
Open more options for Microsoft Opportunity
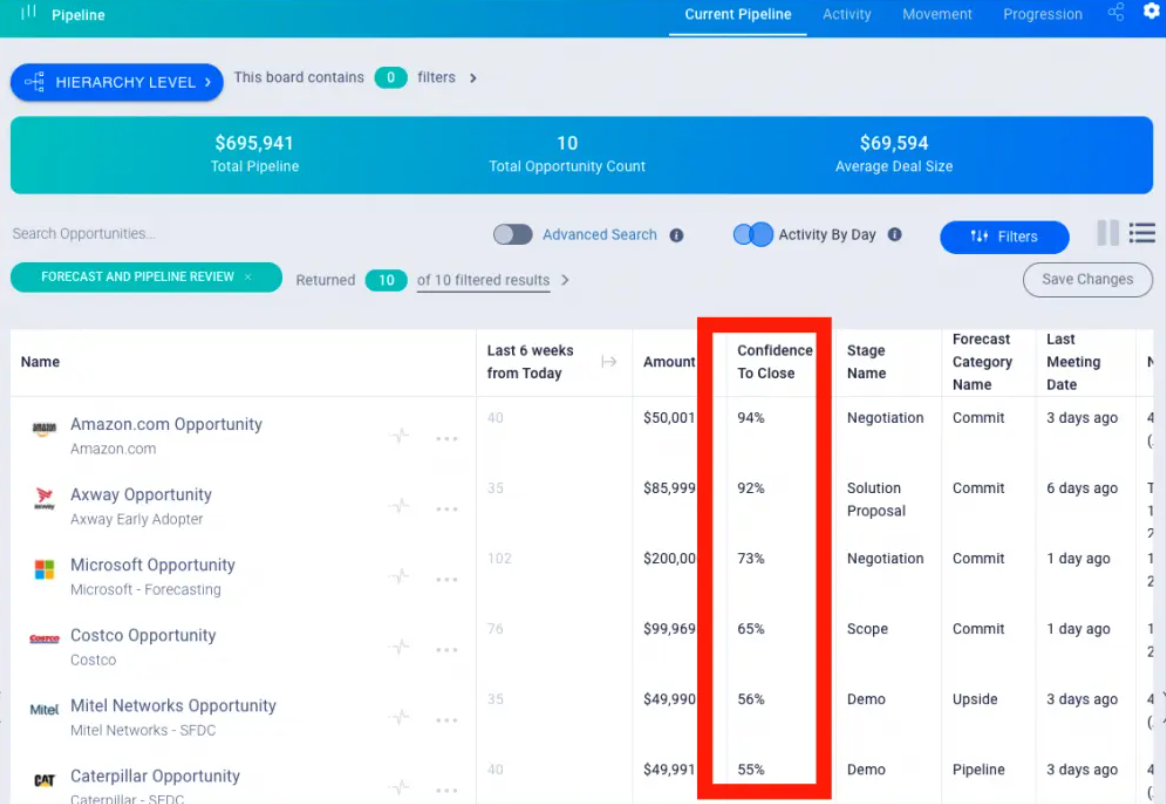446,579
